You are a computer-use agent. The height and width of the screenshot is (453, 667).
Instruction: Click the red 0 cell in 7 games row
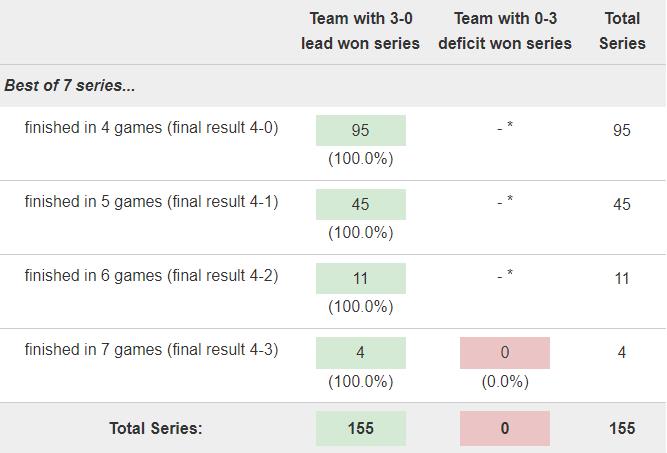(505, 353)
